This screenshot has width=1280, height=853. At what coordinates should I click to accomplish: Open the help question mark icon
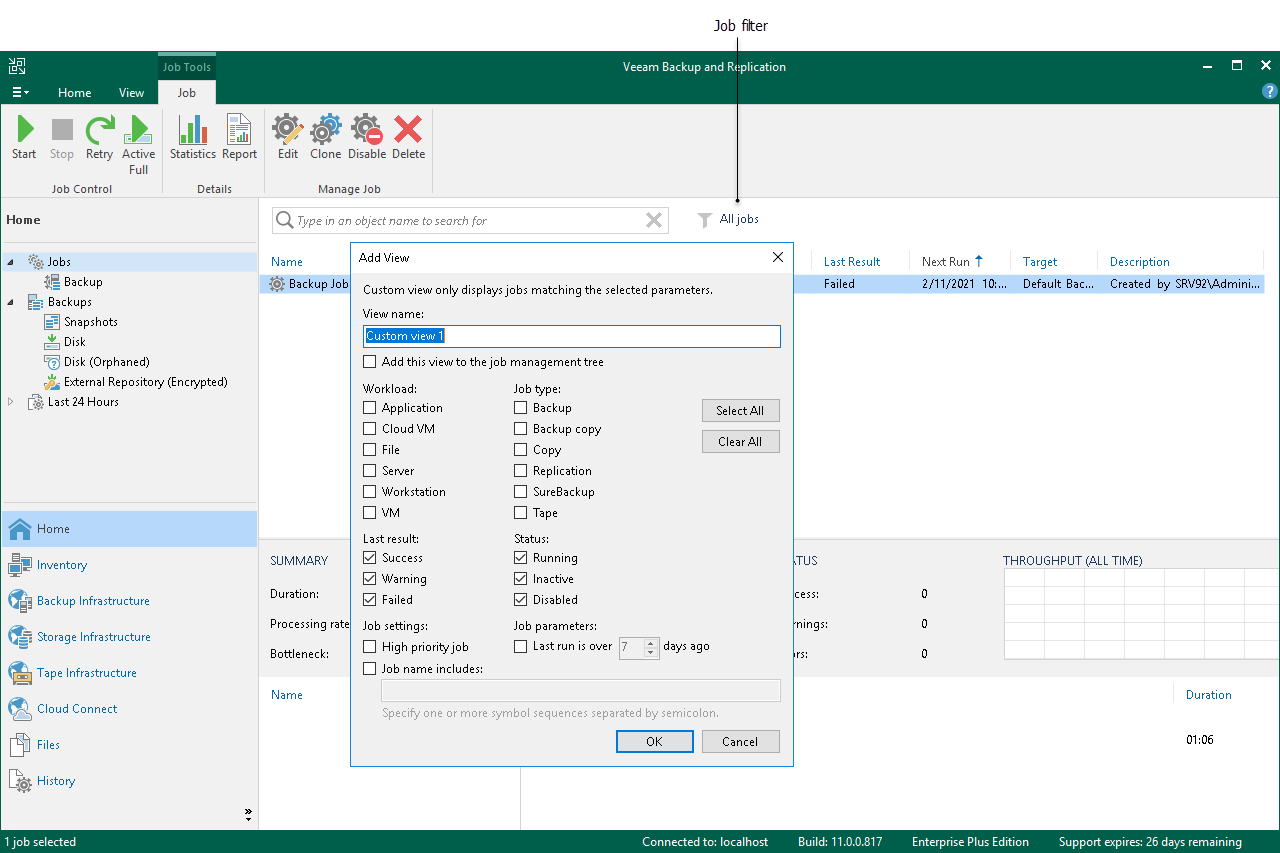(1270, 91)
